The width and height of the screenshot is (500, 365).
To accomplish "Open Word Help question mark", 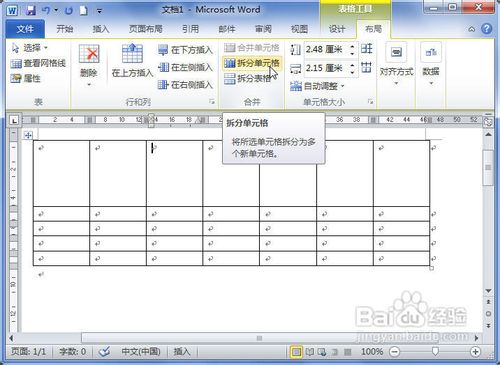I will 486,29.
